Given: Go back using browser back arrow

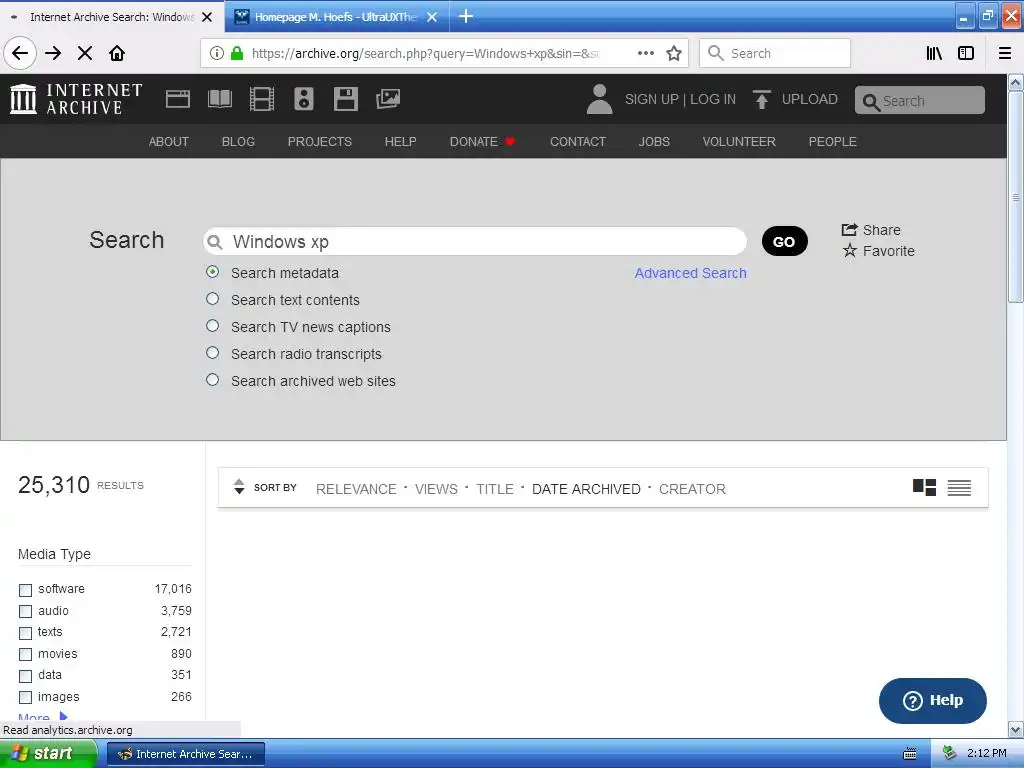Looking at the screenshot, I should pyautogui.click(x=20, y=53).
